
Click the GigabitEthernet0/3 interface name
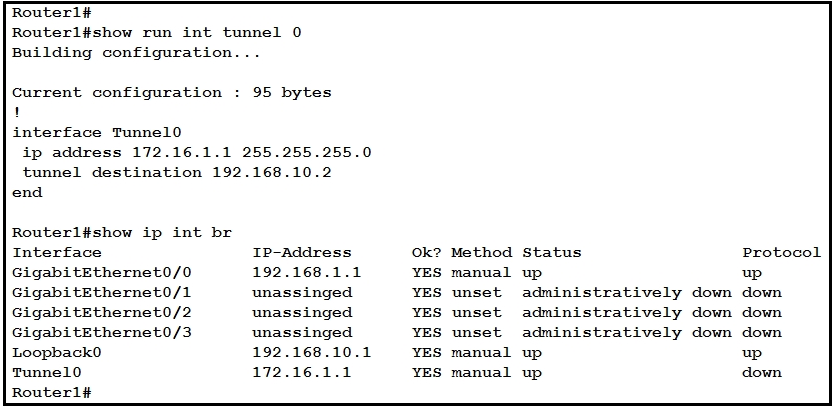pyautogui.click(x=101, y=332)
